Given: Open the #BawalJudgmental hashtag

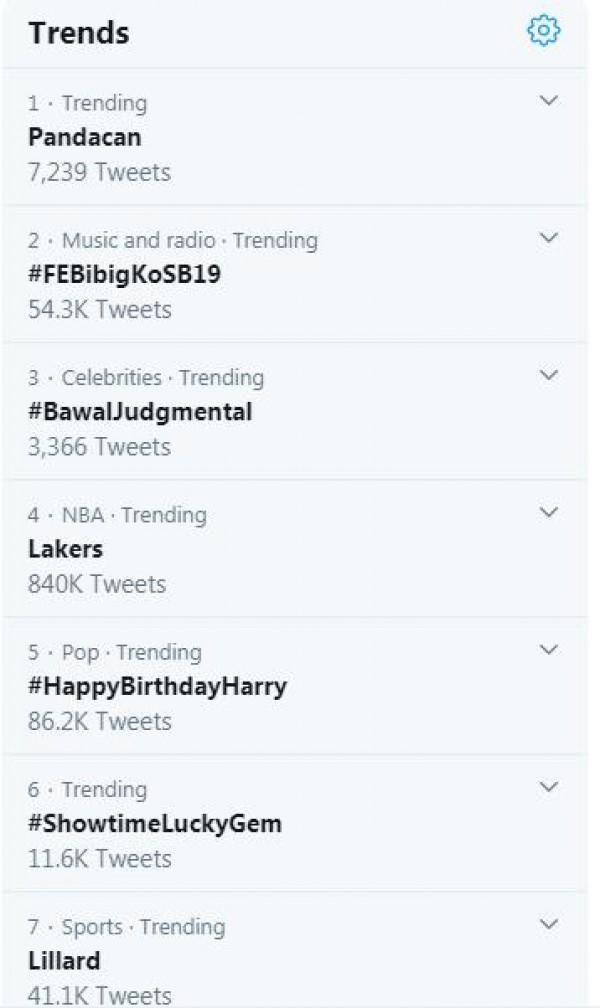Looking at the screenshot, I should [x=140, y=411].
